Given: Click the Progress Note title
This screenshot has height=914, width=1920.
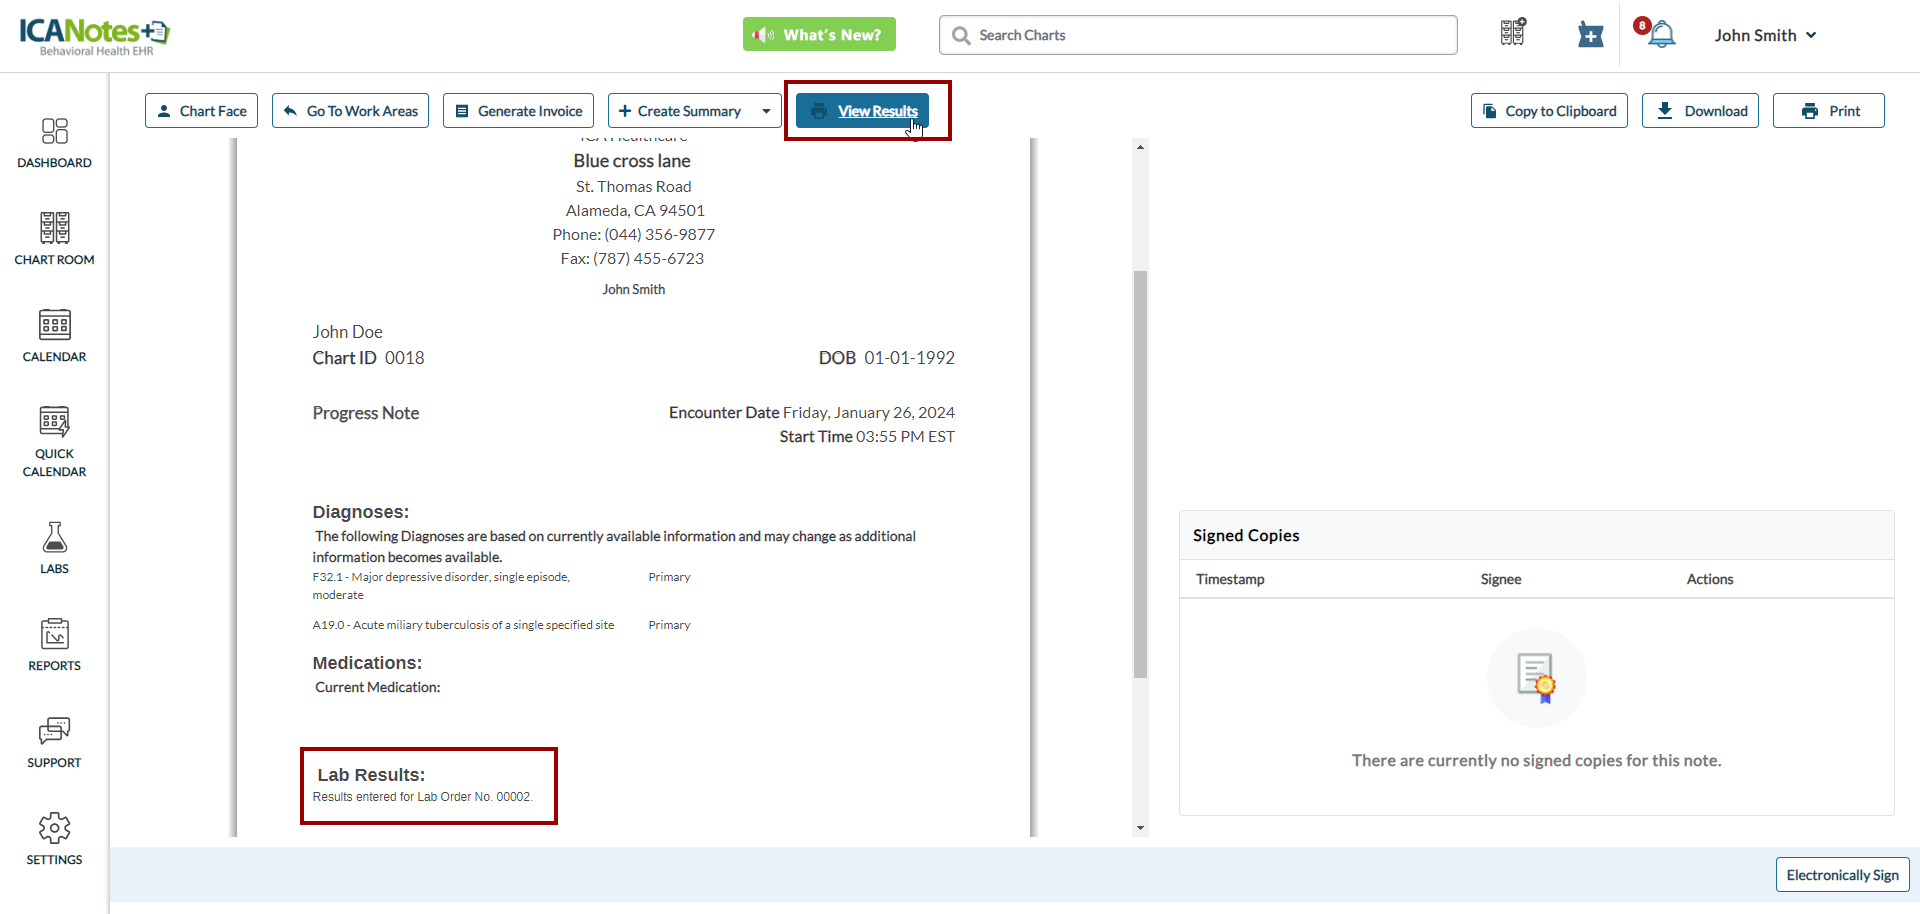Looking at the screenshot, I should [x=366, y=413].
